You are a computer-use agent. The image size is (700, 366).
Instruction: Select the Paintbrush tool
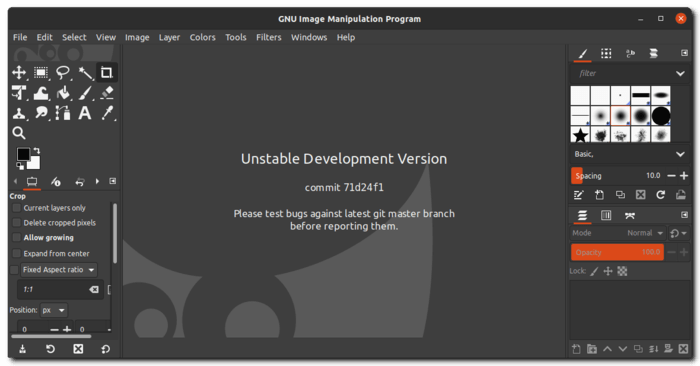pyautogui.click(x=85, y=93)
